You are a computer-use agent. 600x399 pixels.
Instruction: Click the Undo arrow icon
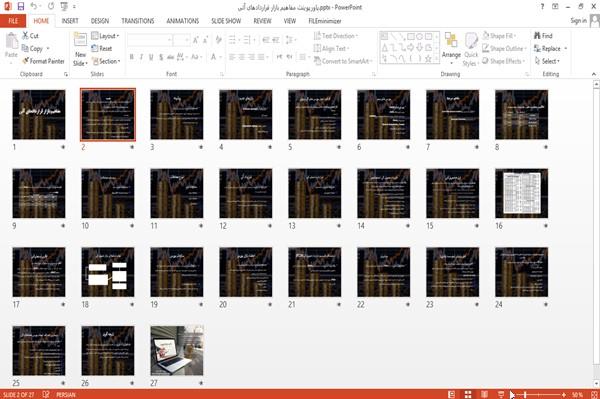point(34,7)
